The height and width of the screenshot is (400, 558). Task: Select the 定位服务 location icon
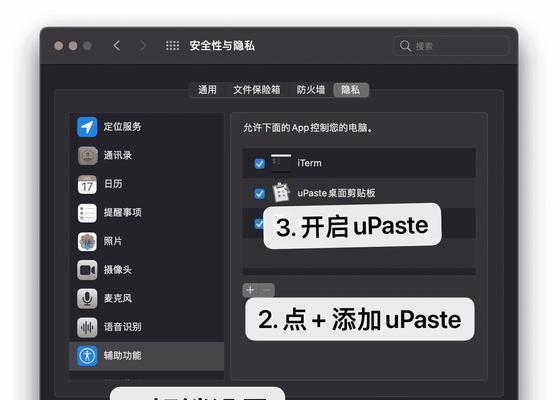pos(87,127)
